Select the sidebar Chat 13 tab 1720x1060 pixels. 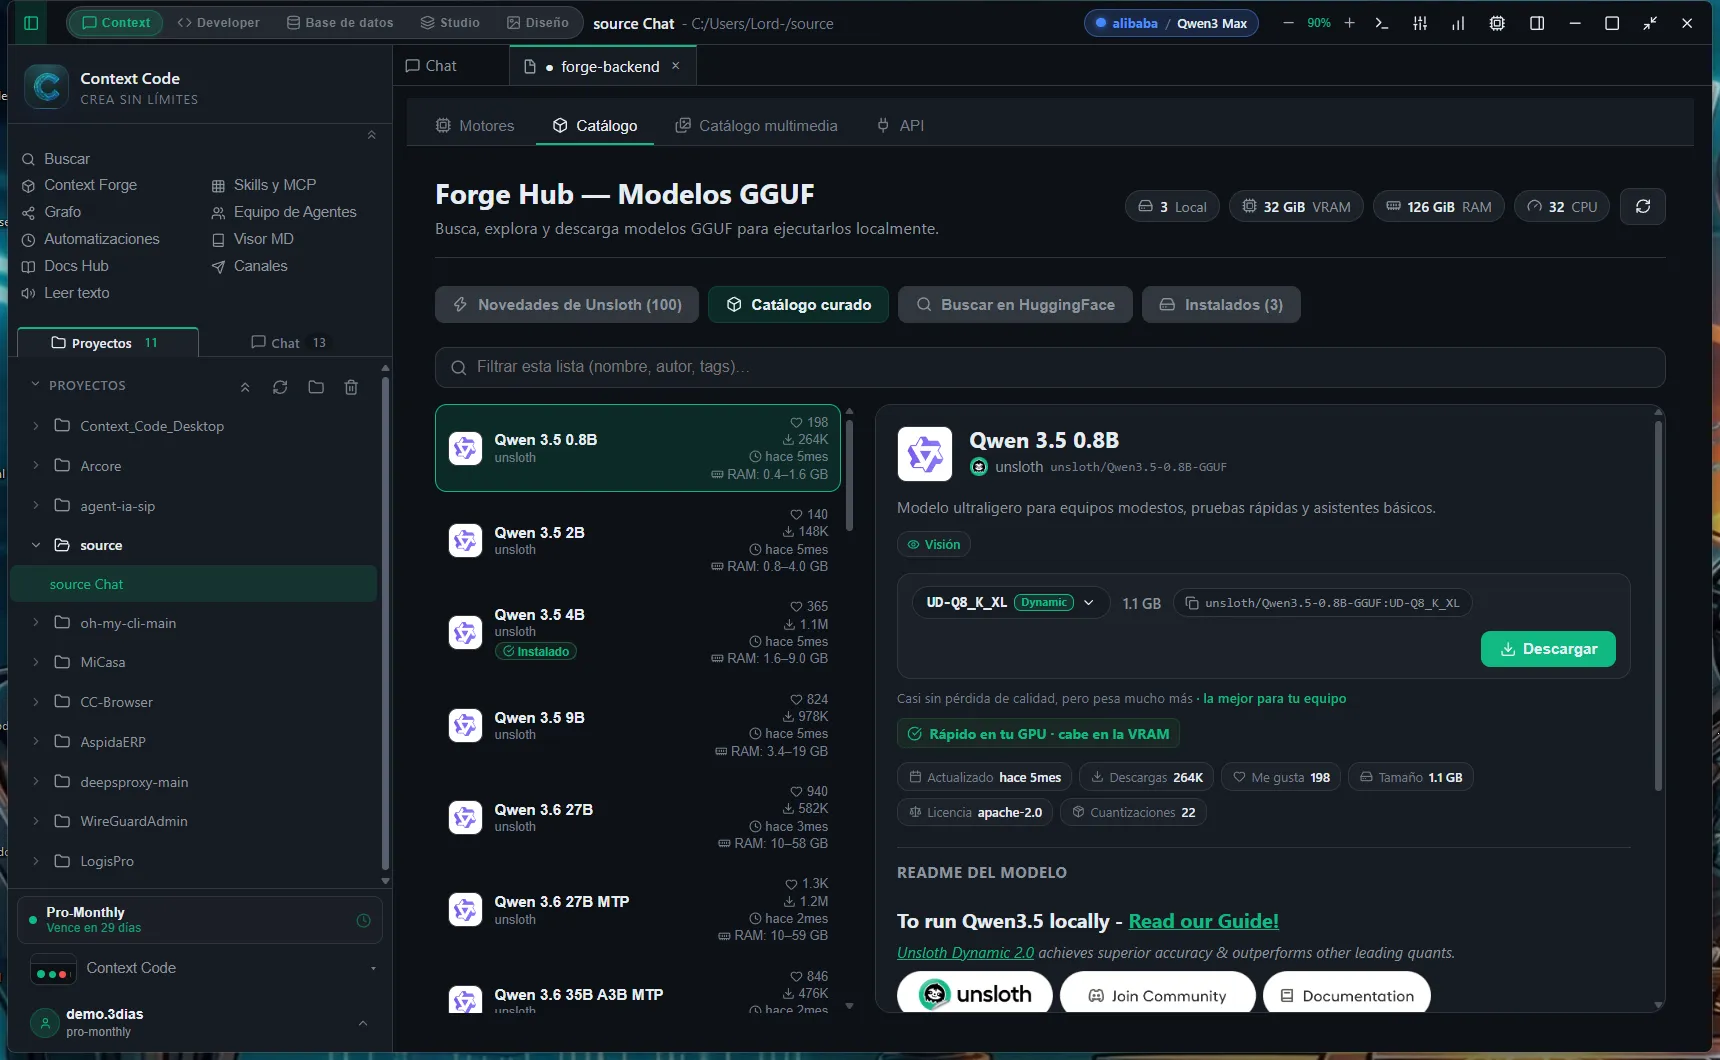[x=289, y=343]
